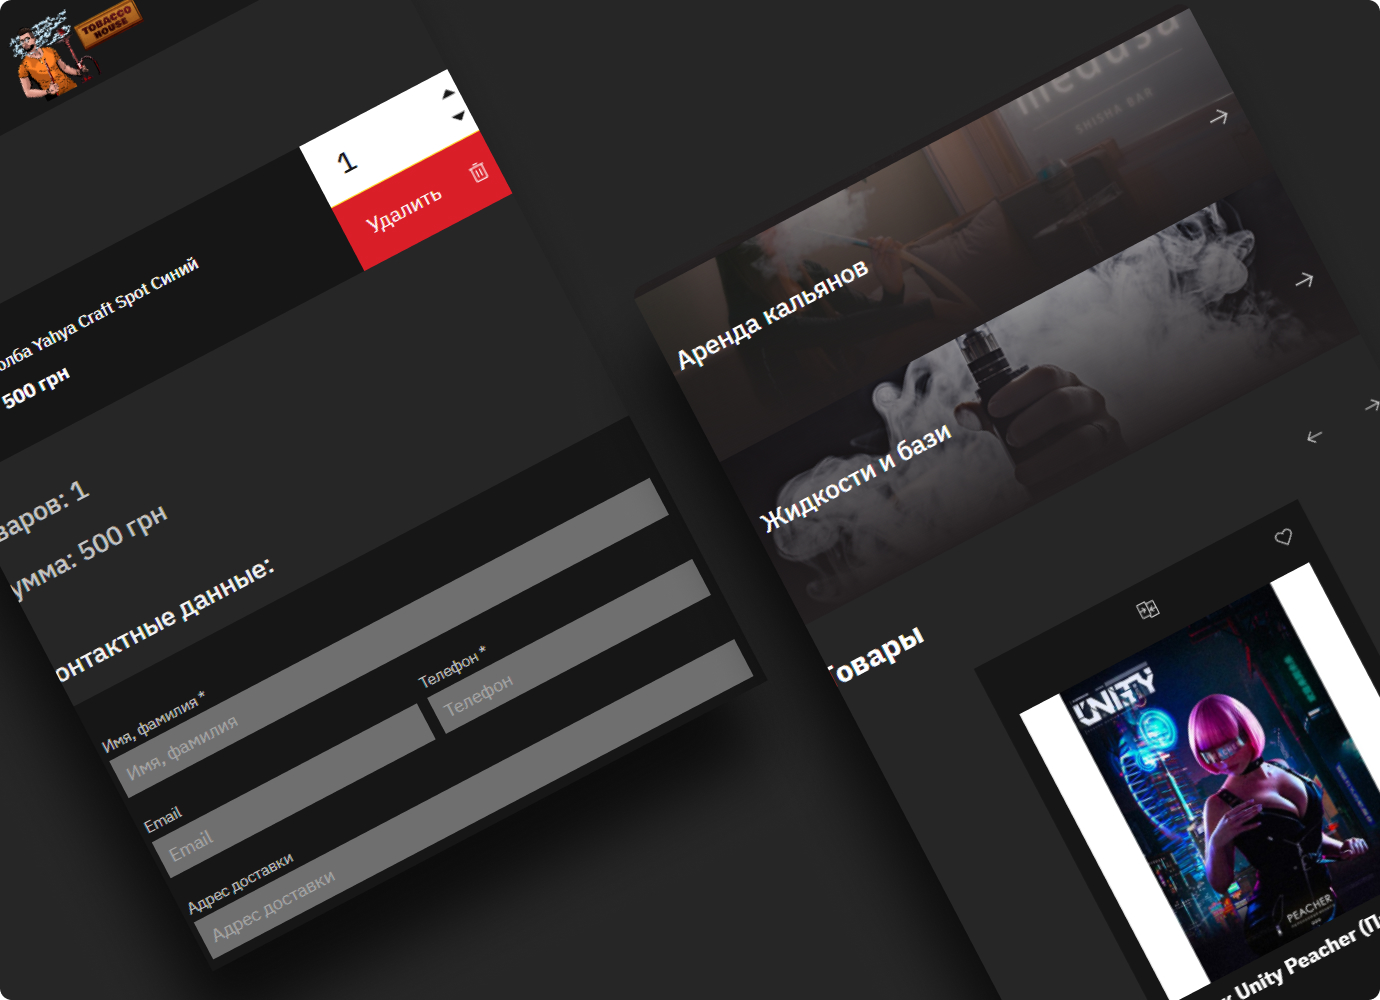1380x1000 pixels.
Task: Click the Сумма: 500 грн total line
Action: point(88,552)
